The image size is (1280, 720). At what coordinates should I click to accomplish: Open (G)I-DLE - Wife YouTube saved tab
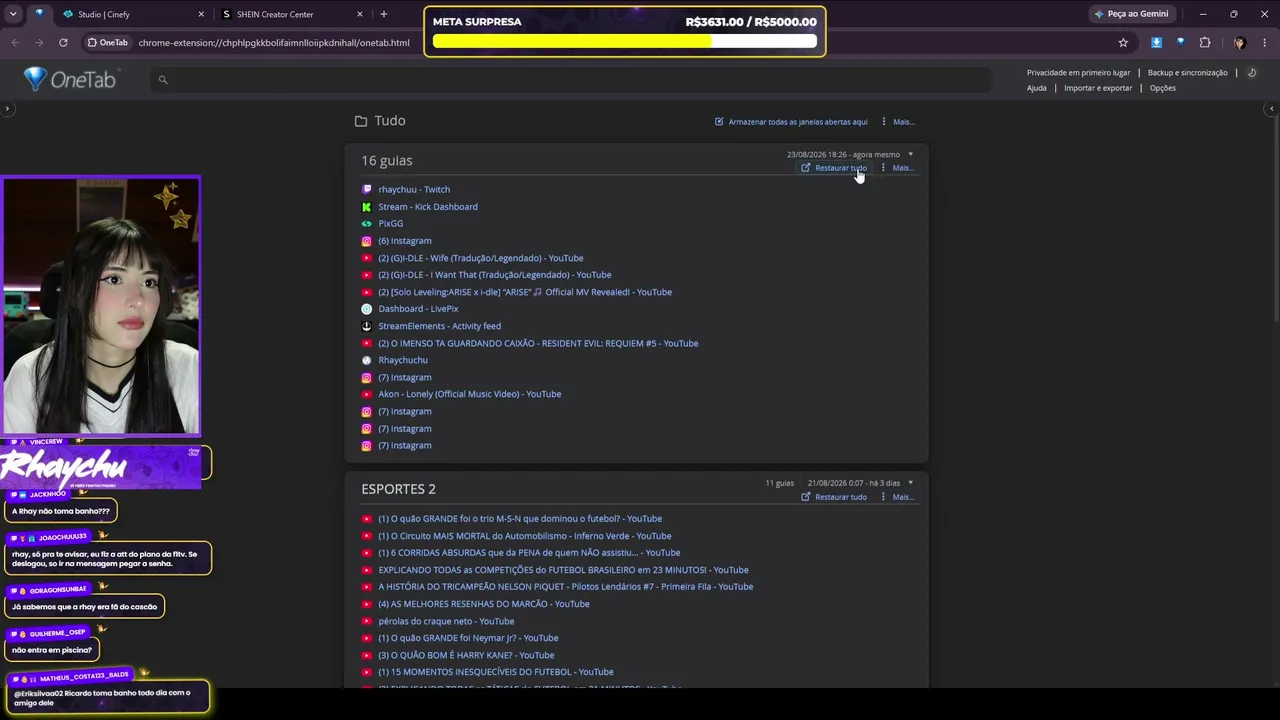481,258
